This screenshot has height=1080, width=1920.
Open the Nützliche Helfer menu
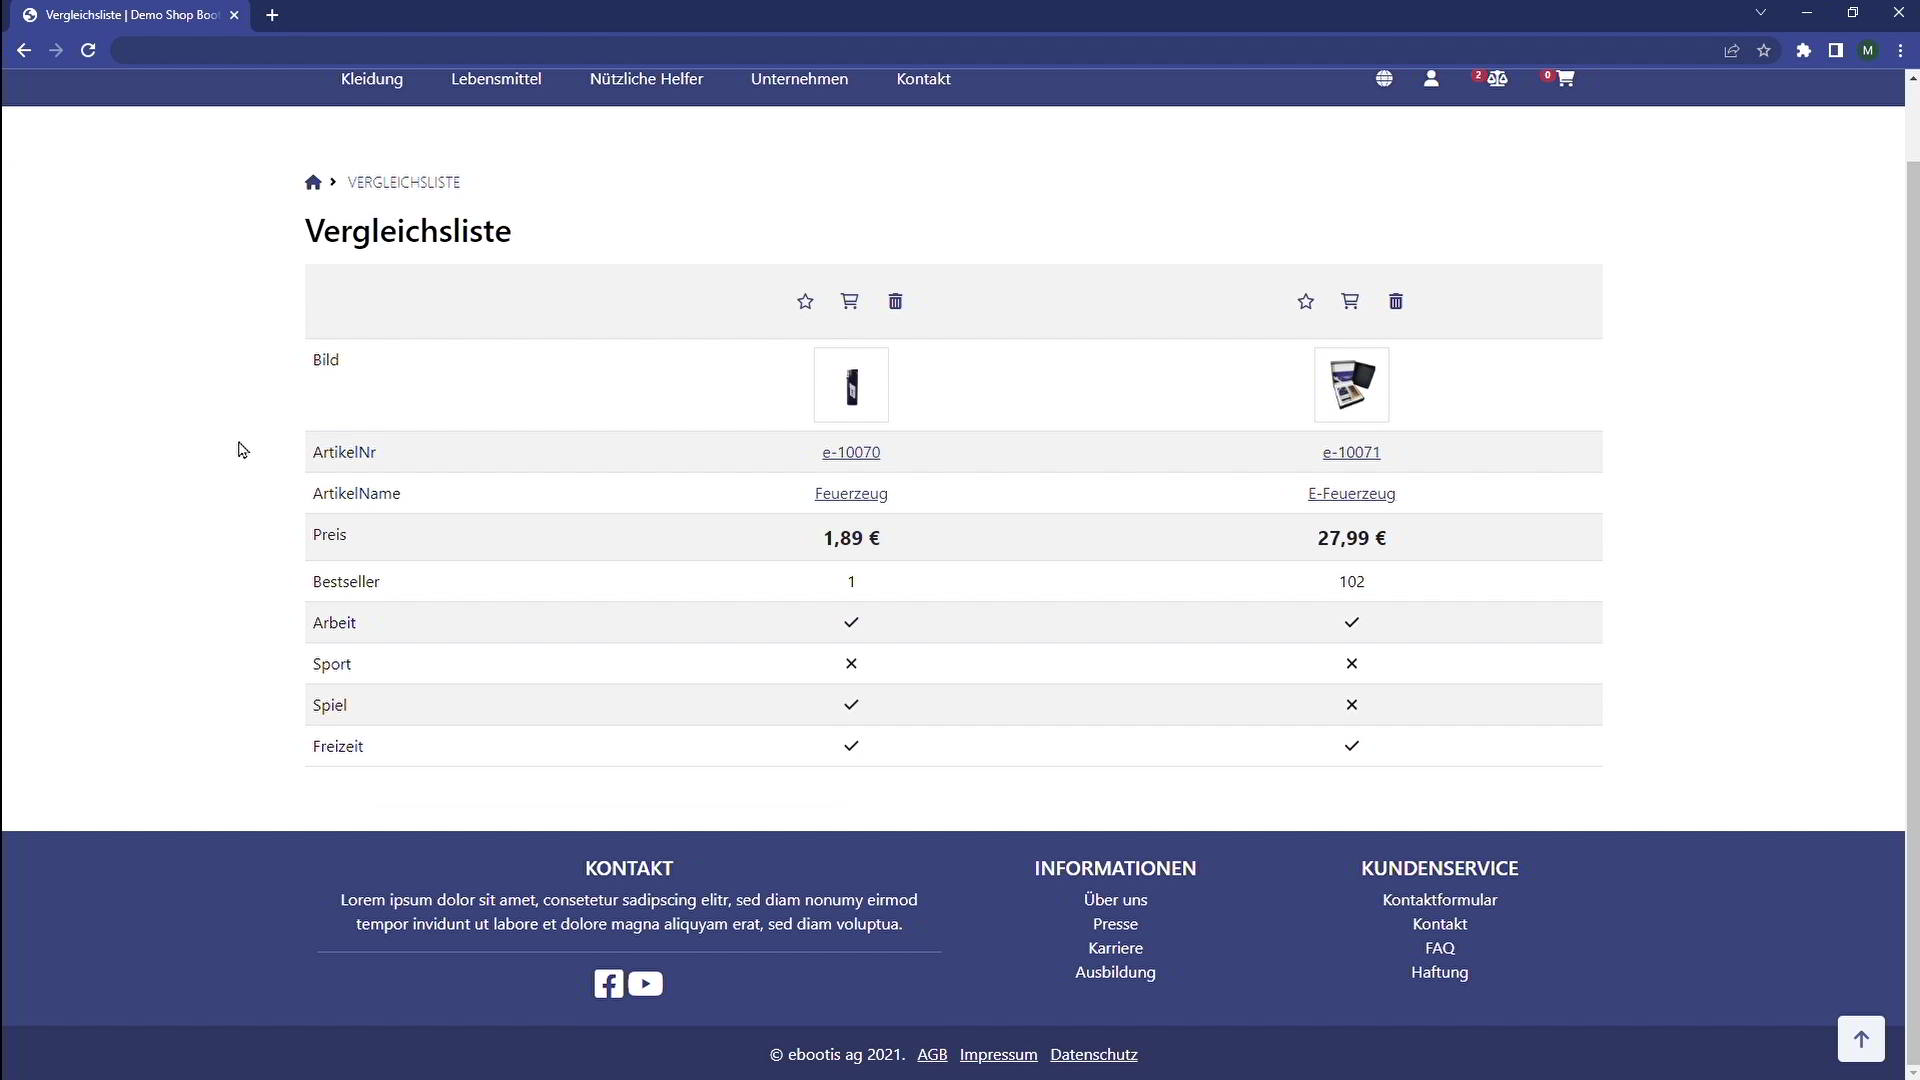[x=646, y=79]
